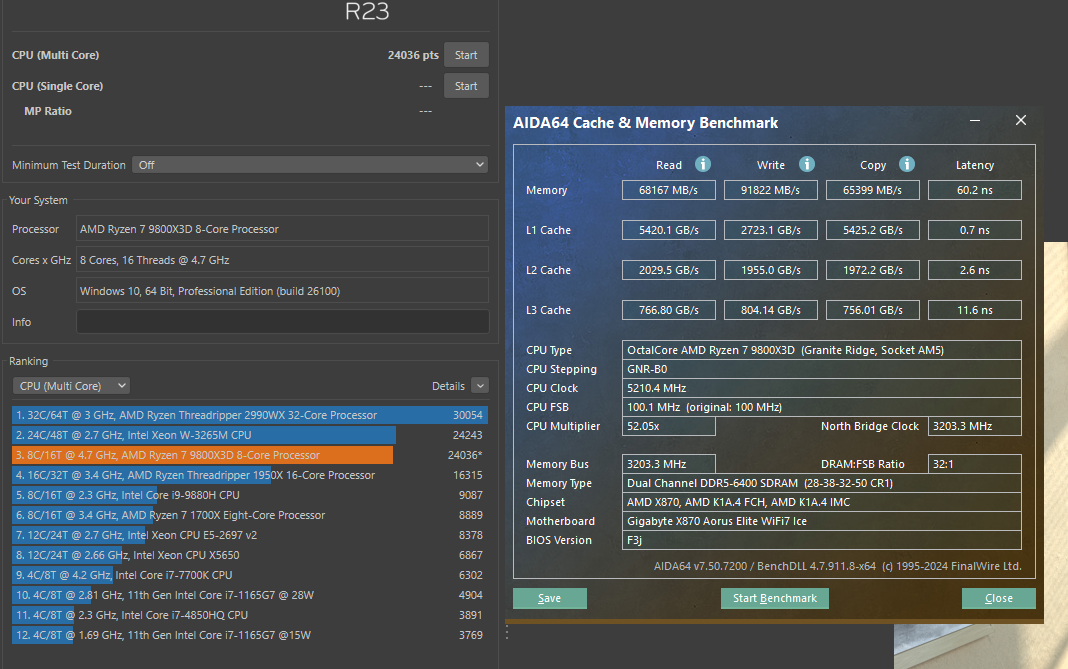The image size is (1068, 669).
Task: Click the L2 Cache Write value 1955.0 GB/s
Action: coord(770,270)
